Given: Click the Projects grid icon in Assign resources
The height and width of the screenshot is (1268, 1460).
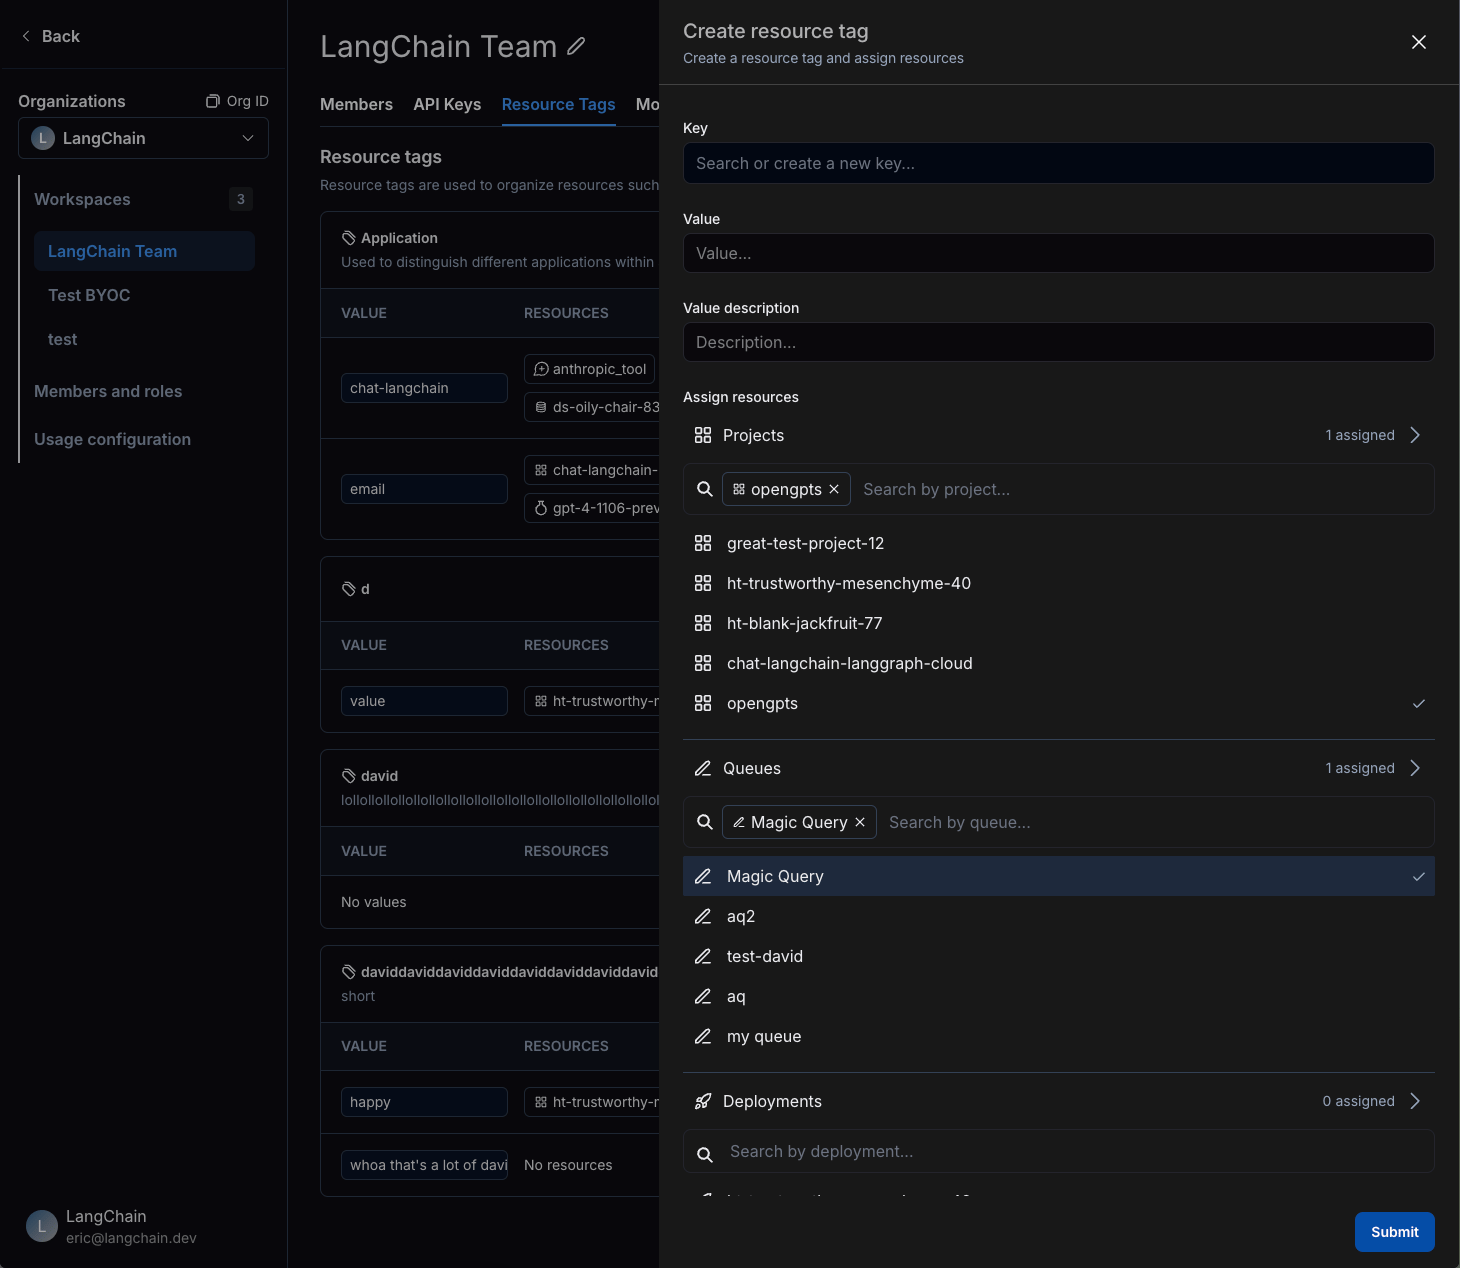Looking at the screenshot, I should coord(703,435).
